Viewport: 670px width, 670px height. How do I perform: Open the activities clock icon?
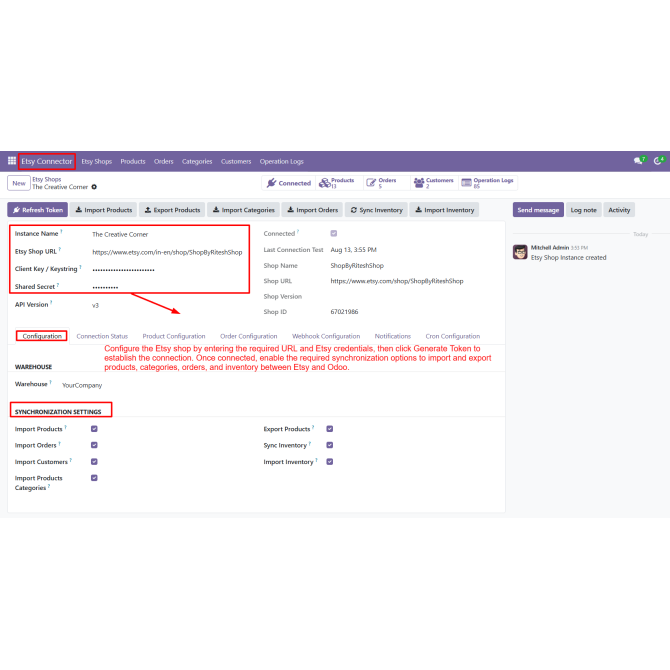659,161
